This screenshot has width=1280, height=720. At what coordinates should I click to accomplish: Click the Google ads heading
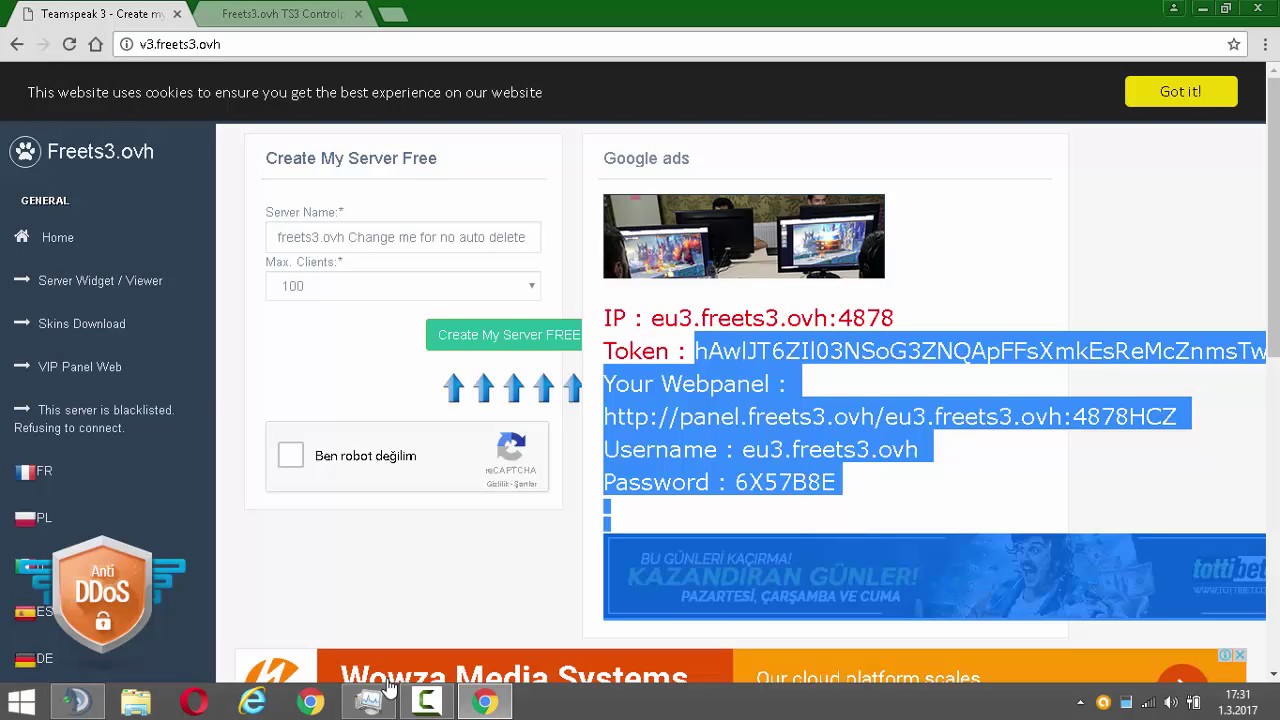coord(646,158)
